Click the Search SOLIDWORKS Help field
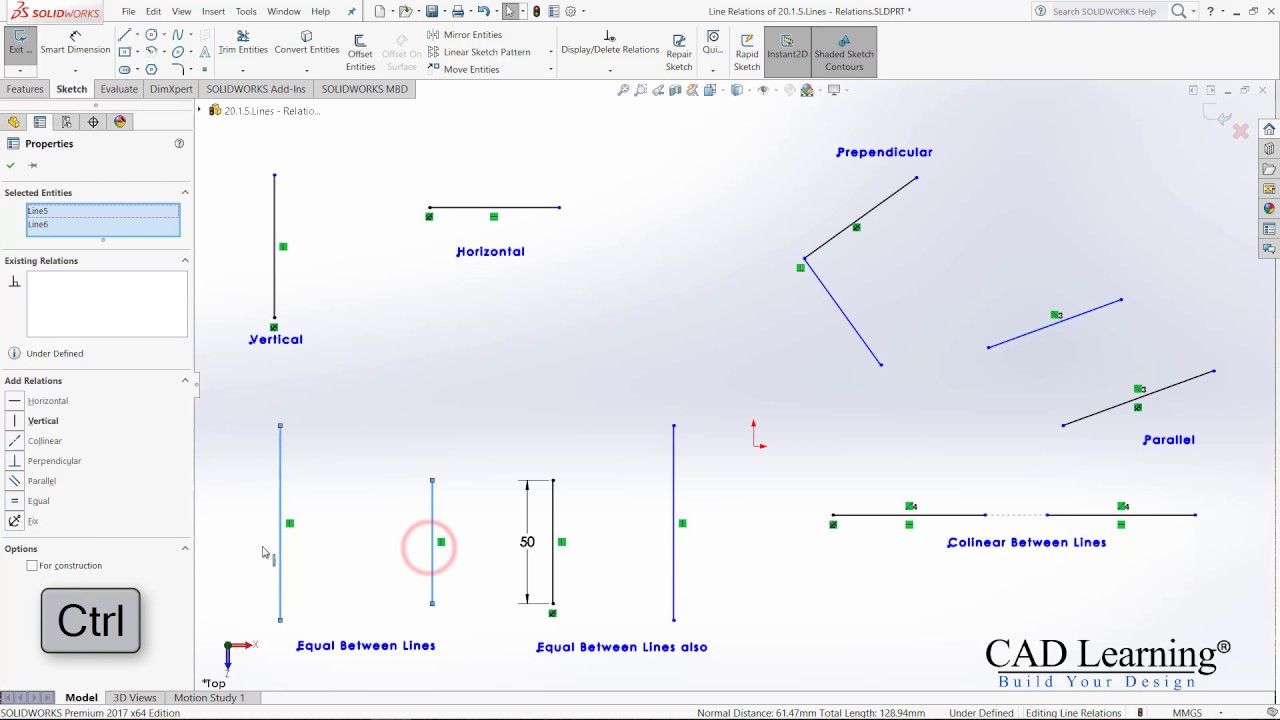 click(1103, 11)
